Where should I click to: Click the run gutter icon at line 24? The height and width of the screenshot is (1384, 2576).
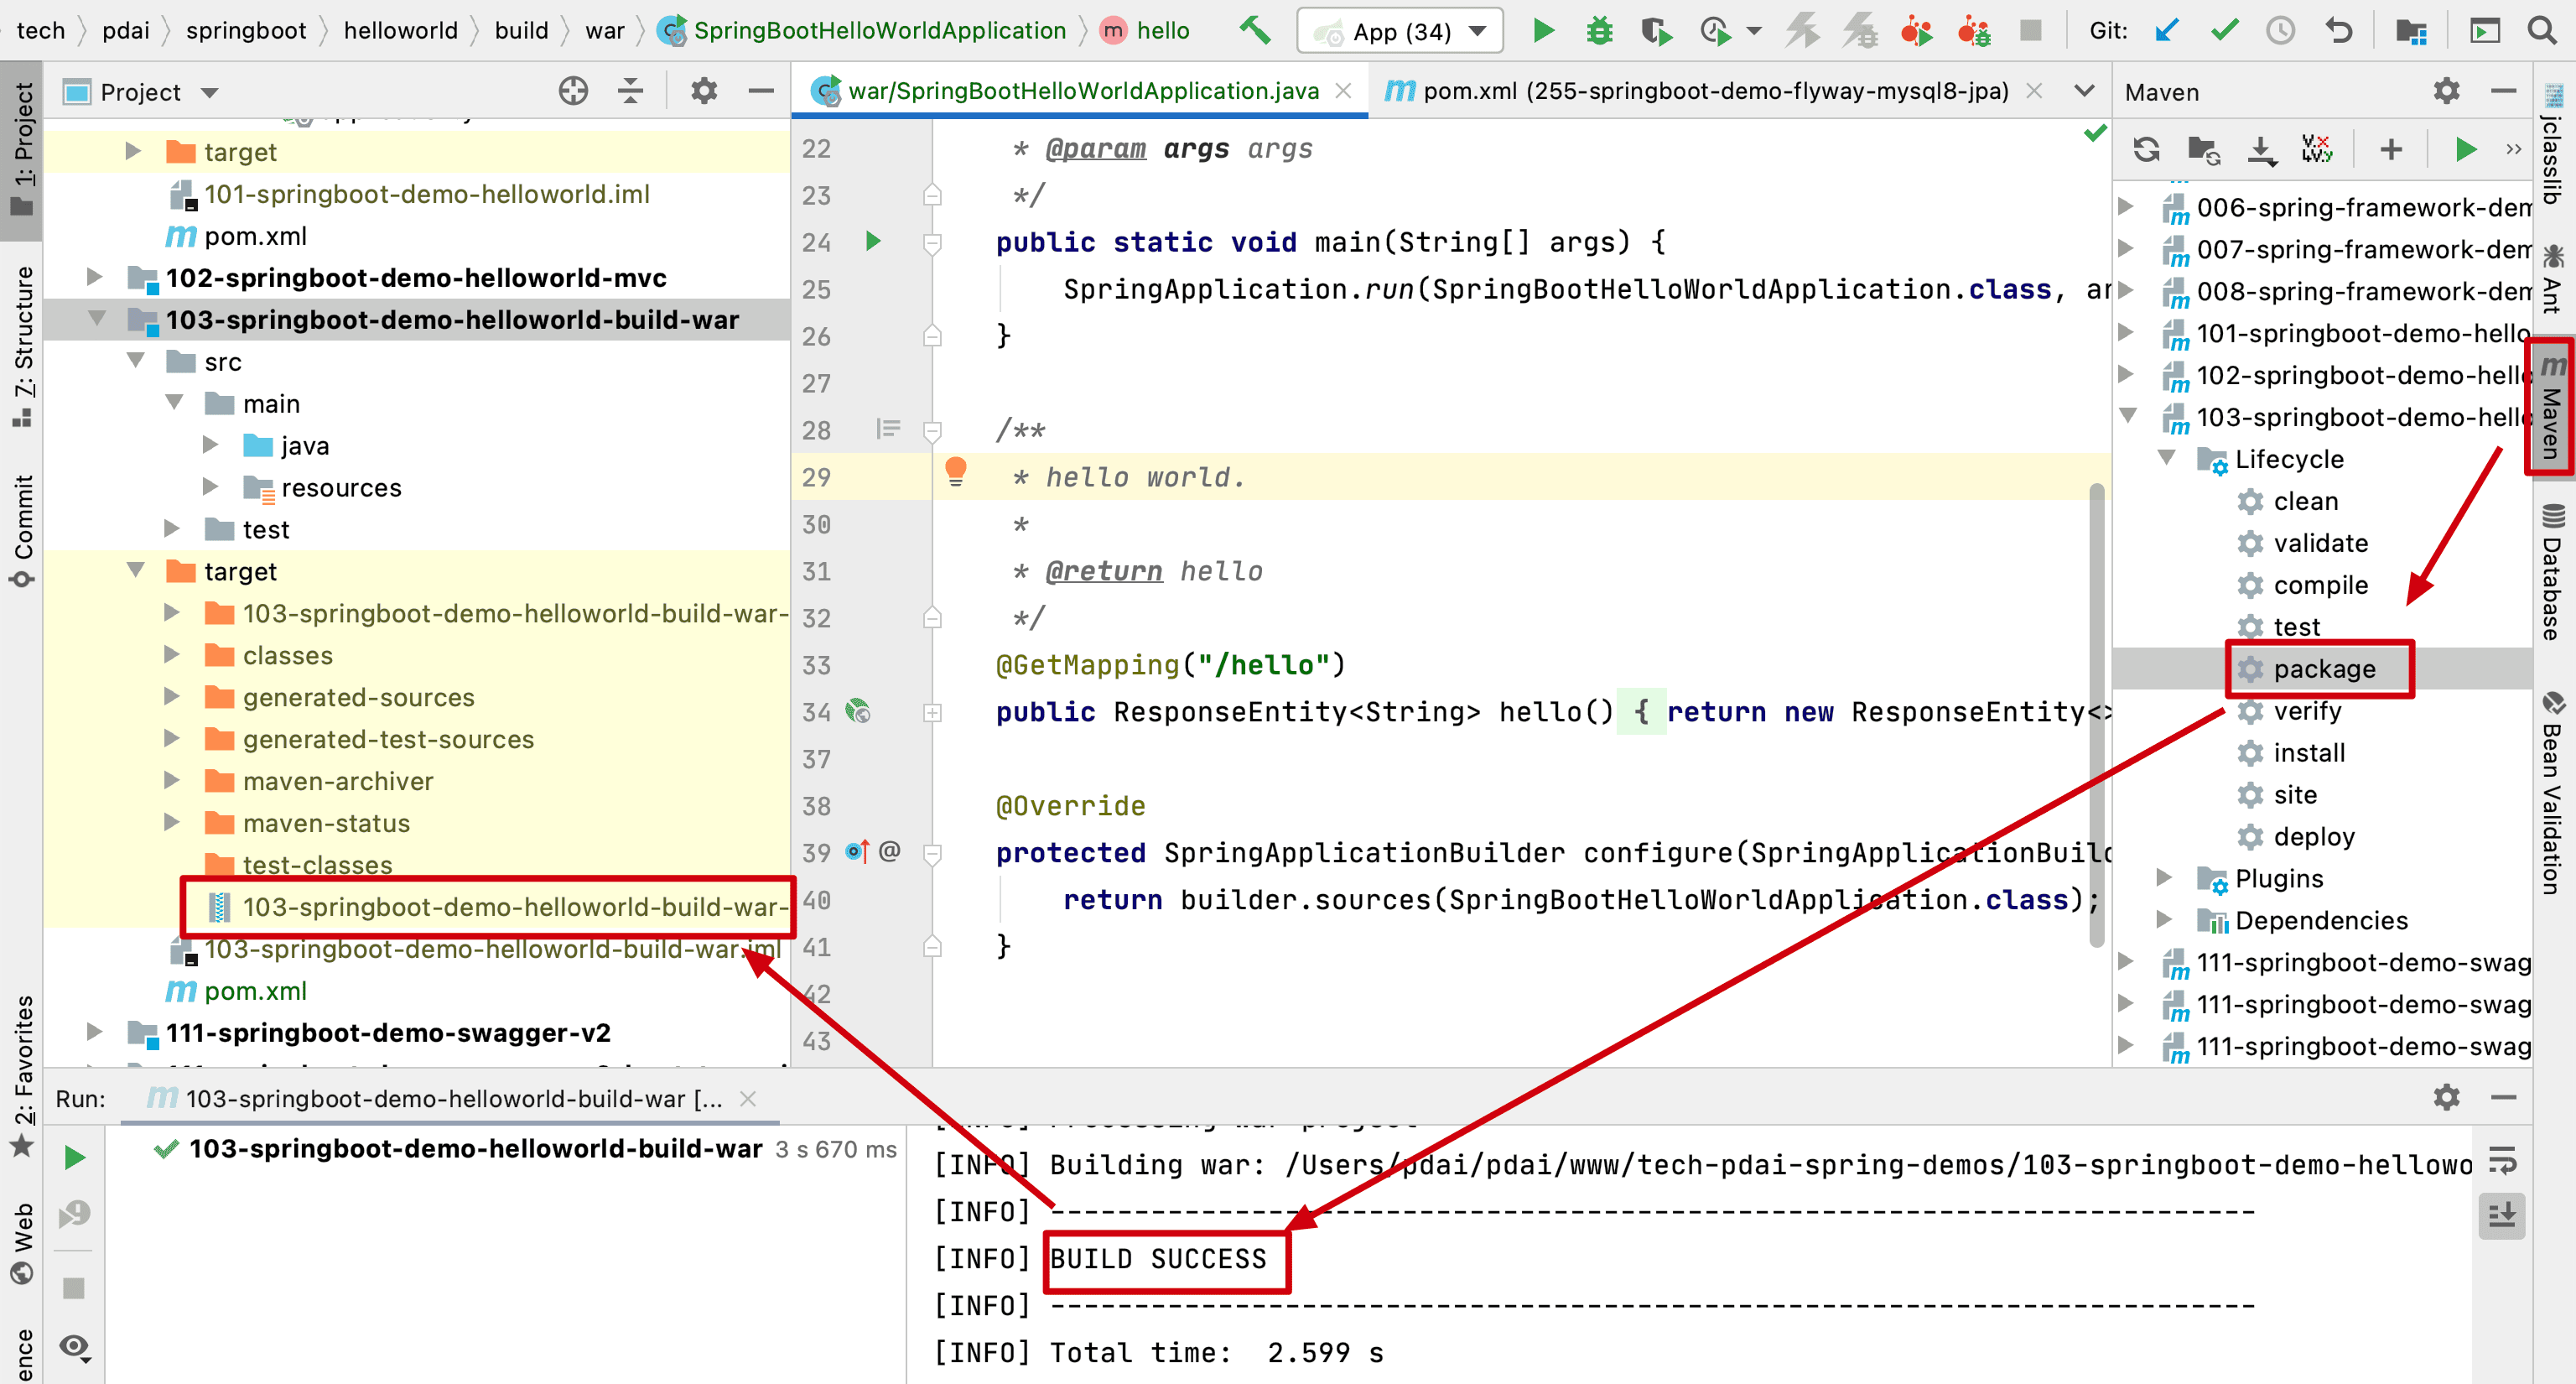pos(872,241)
